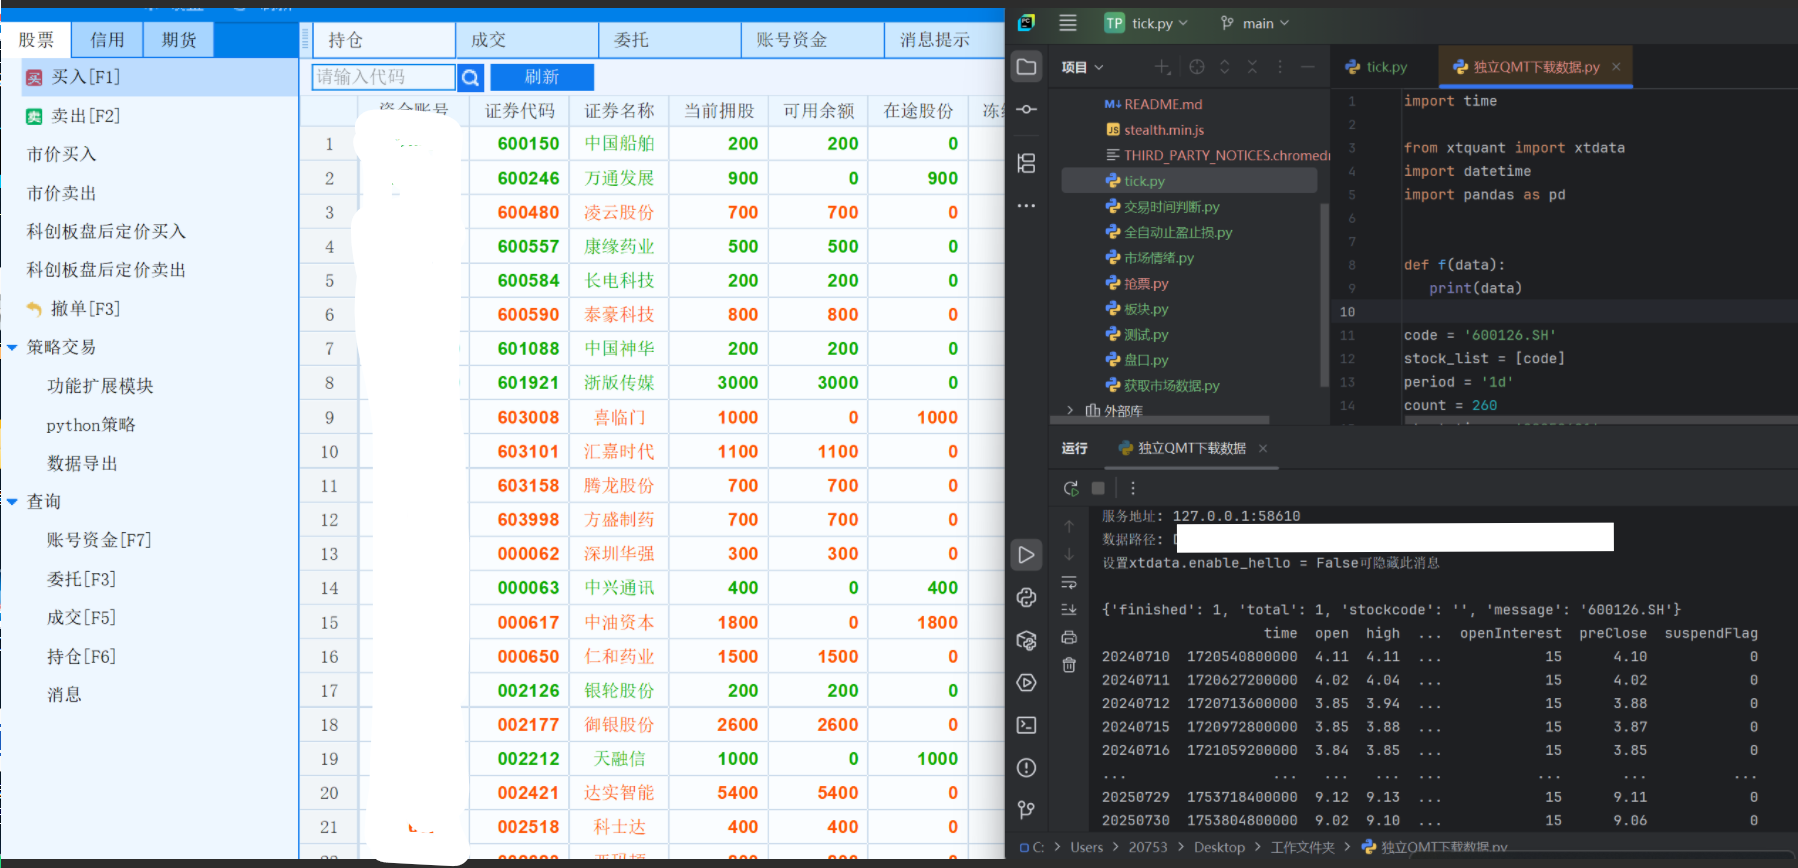Click Desktop in the path breadcrumb
Viewport: 1798px width, 868px height.
coord(1219,847)
